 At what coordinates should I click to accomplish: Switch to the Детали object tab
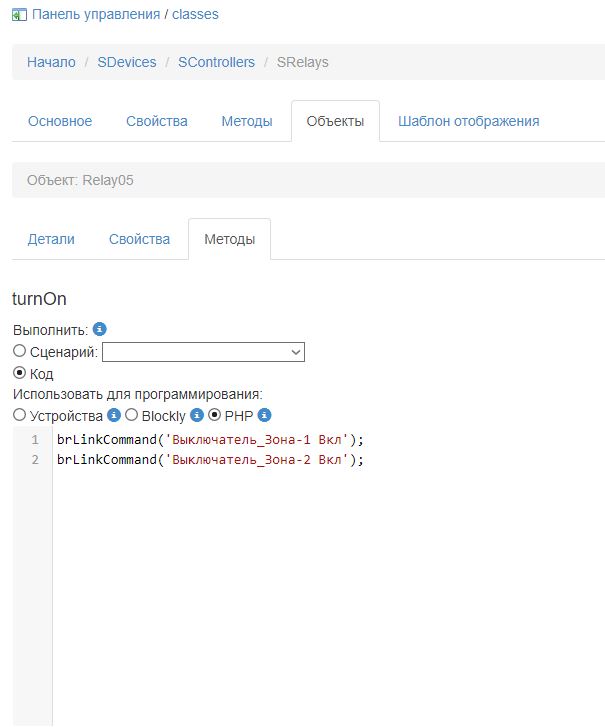click(51, 239)
